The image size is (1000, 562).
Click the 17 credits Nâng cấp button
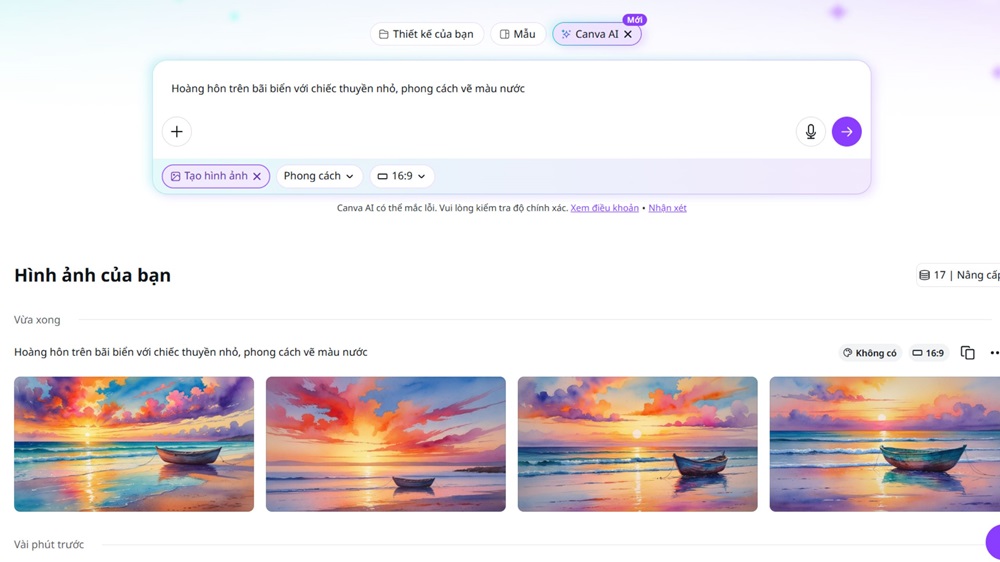tap(958, 275)
